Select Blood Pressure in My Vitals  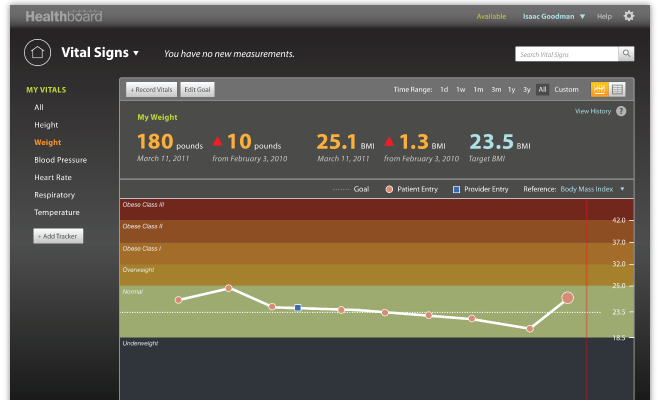pos(60,160)
